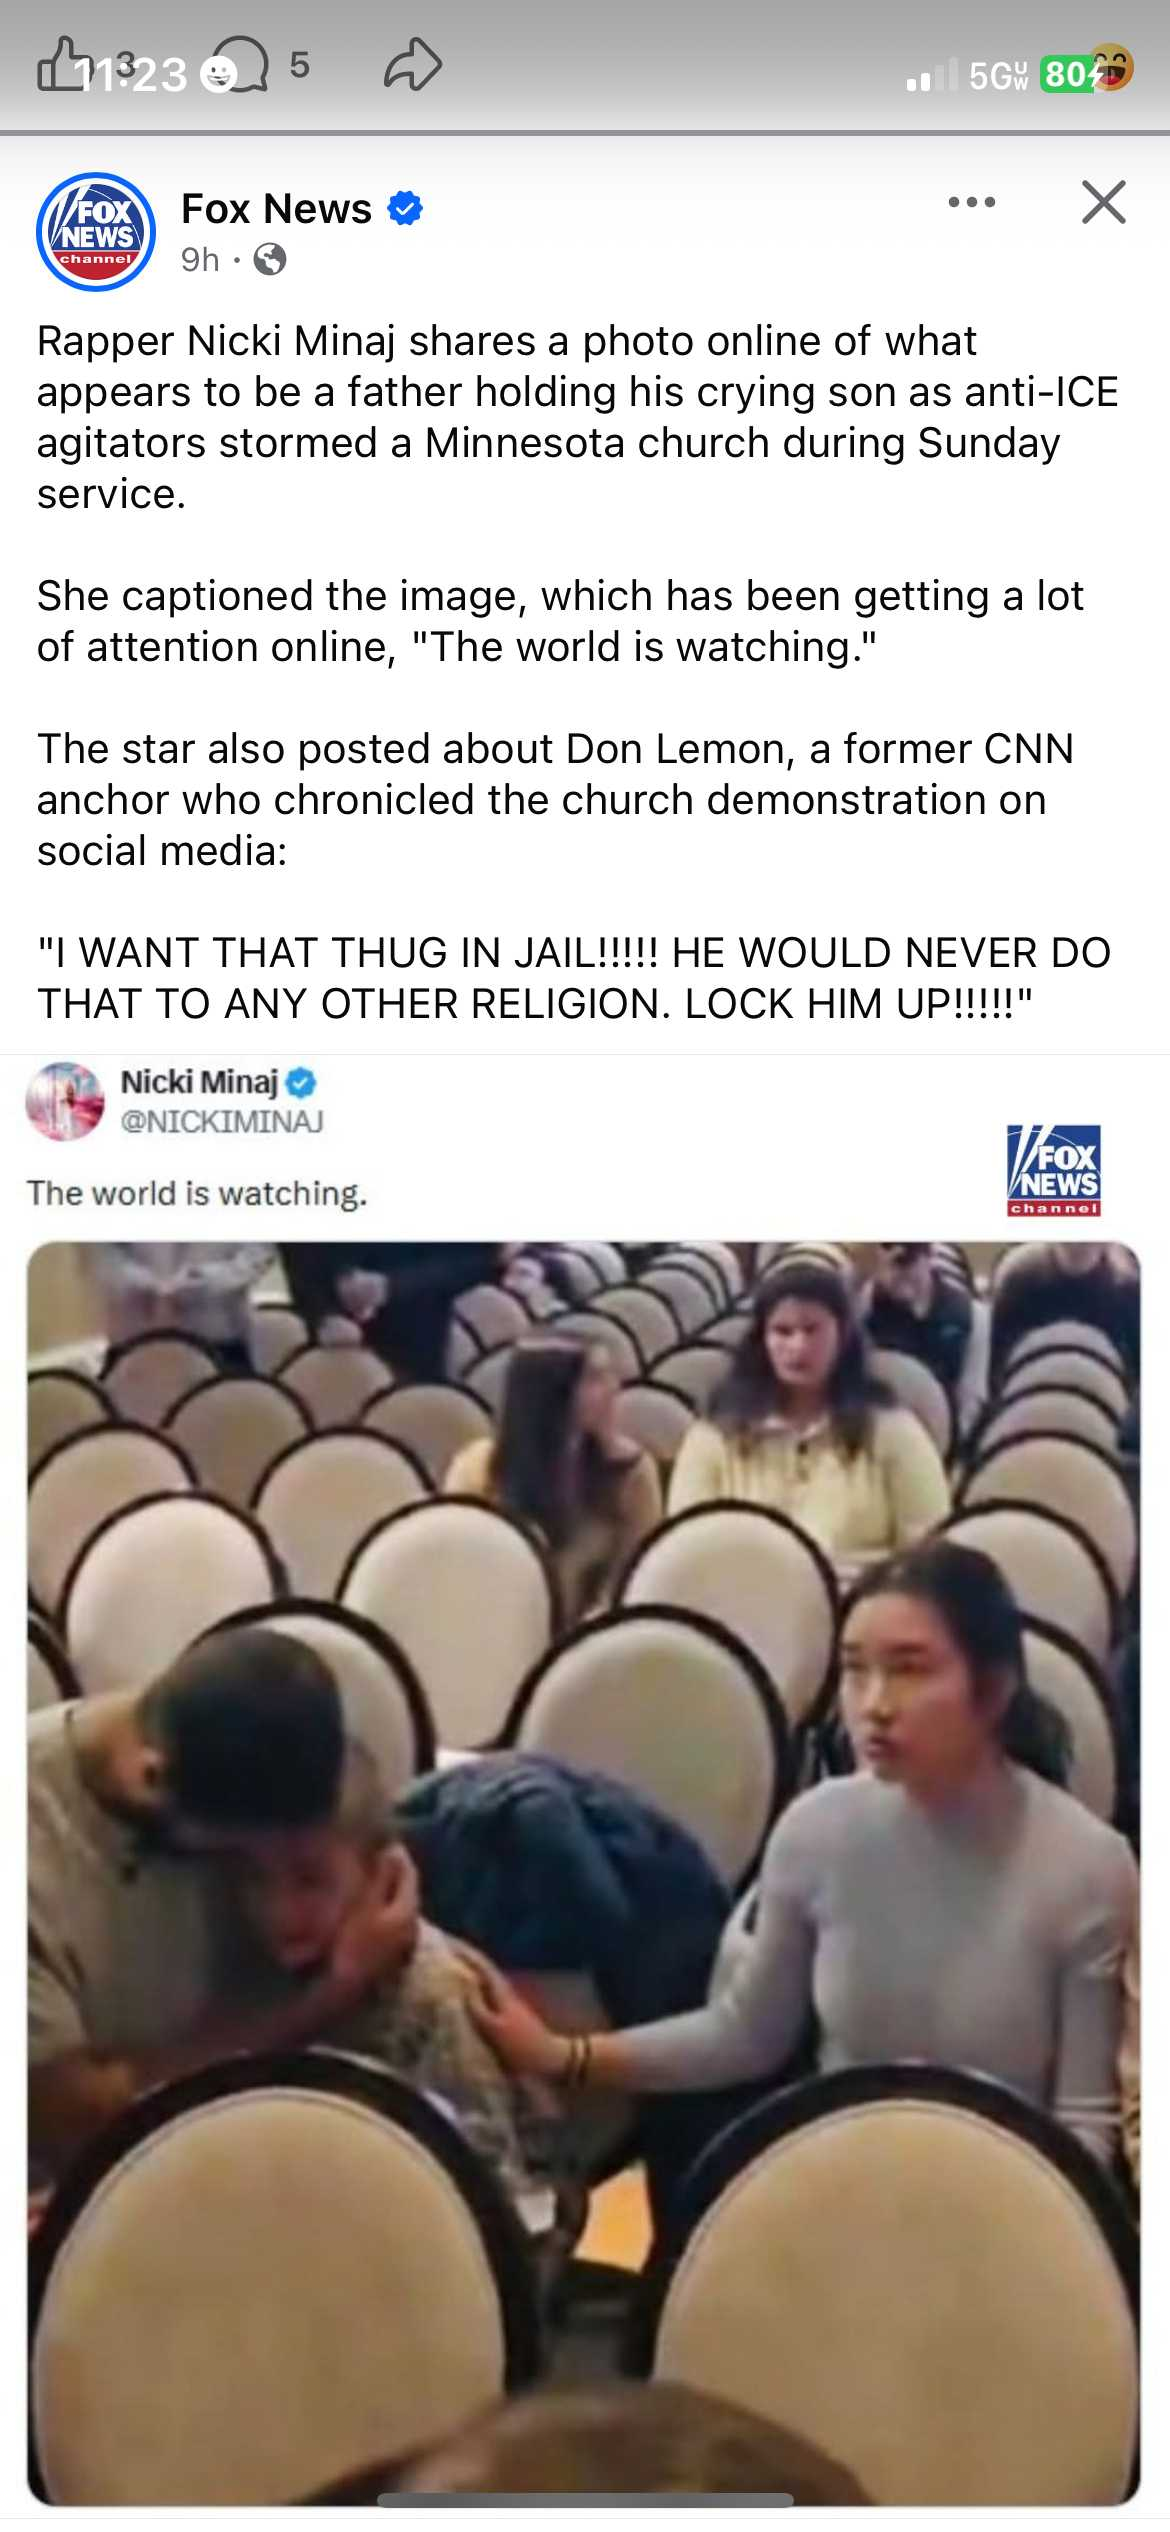Tap Nicki Minaj verified check badge
The width and height of the screenshot is (1170, 2532).
[x=301, y=1082]
